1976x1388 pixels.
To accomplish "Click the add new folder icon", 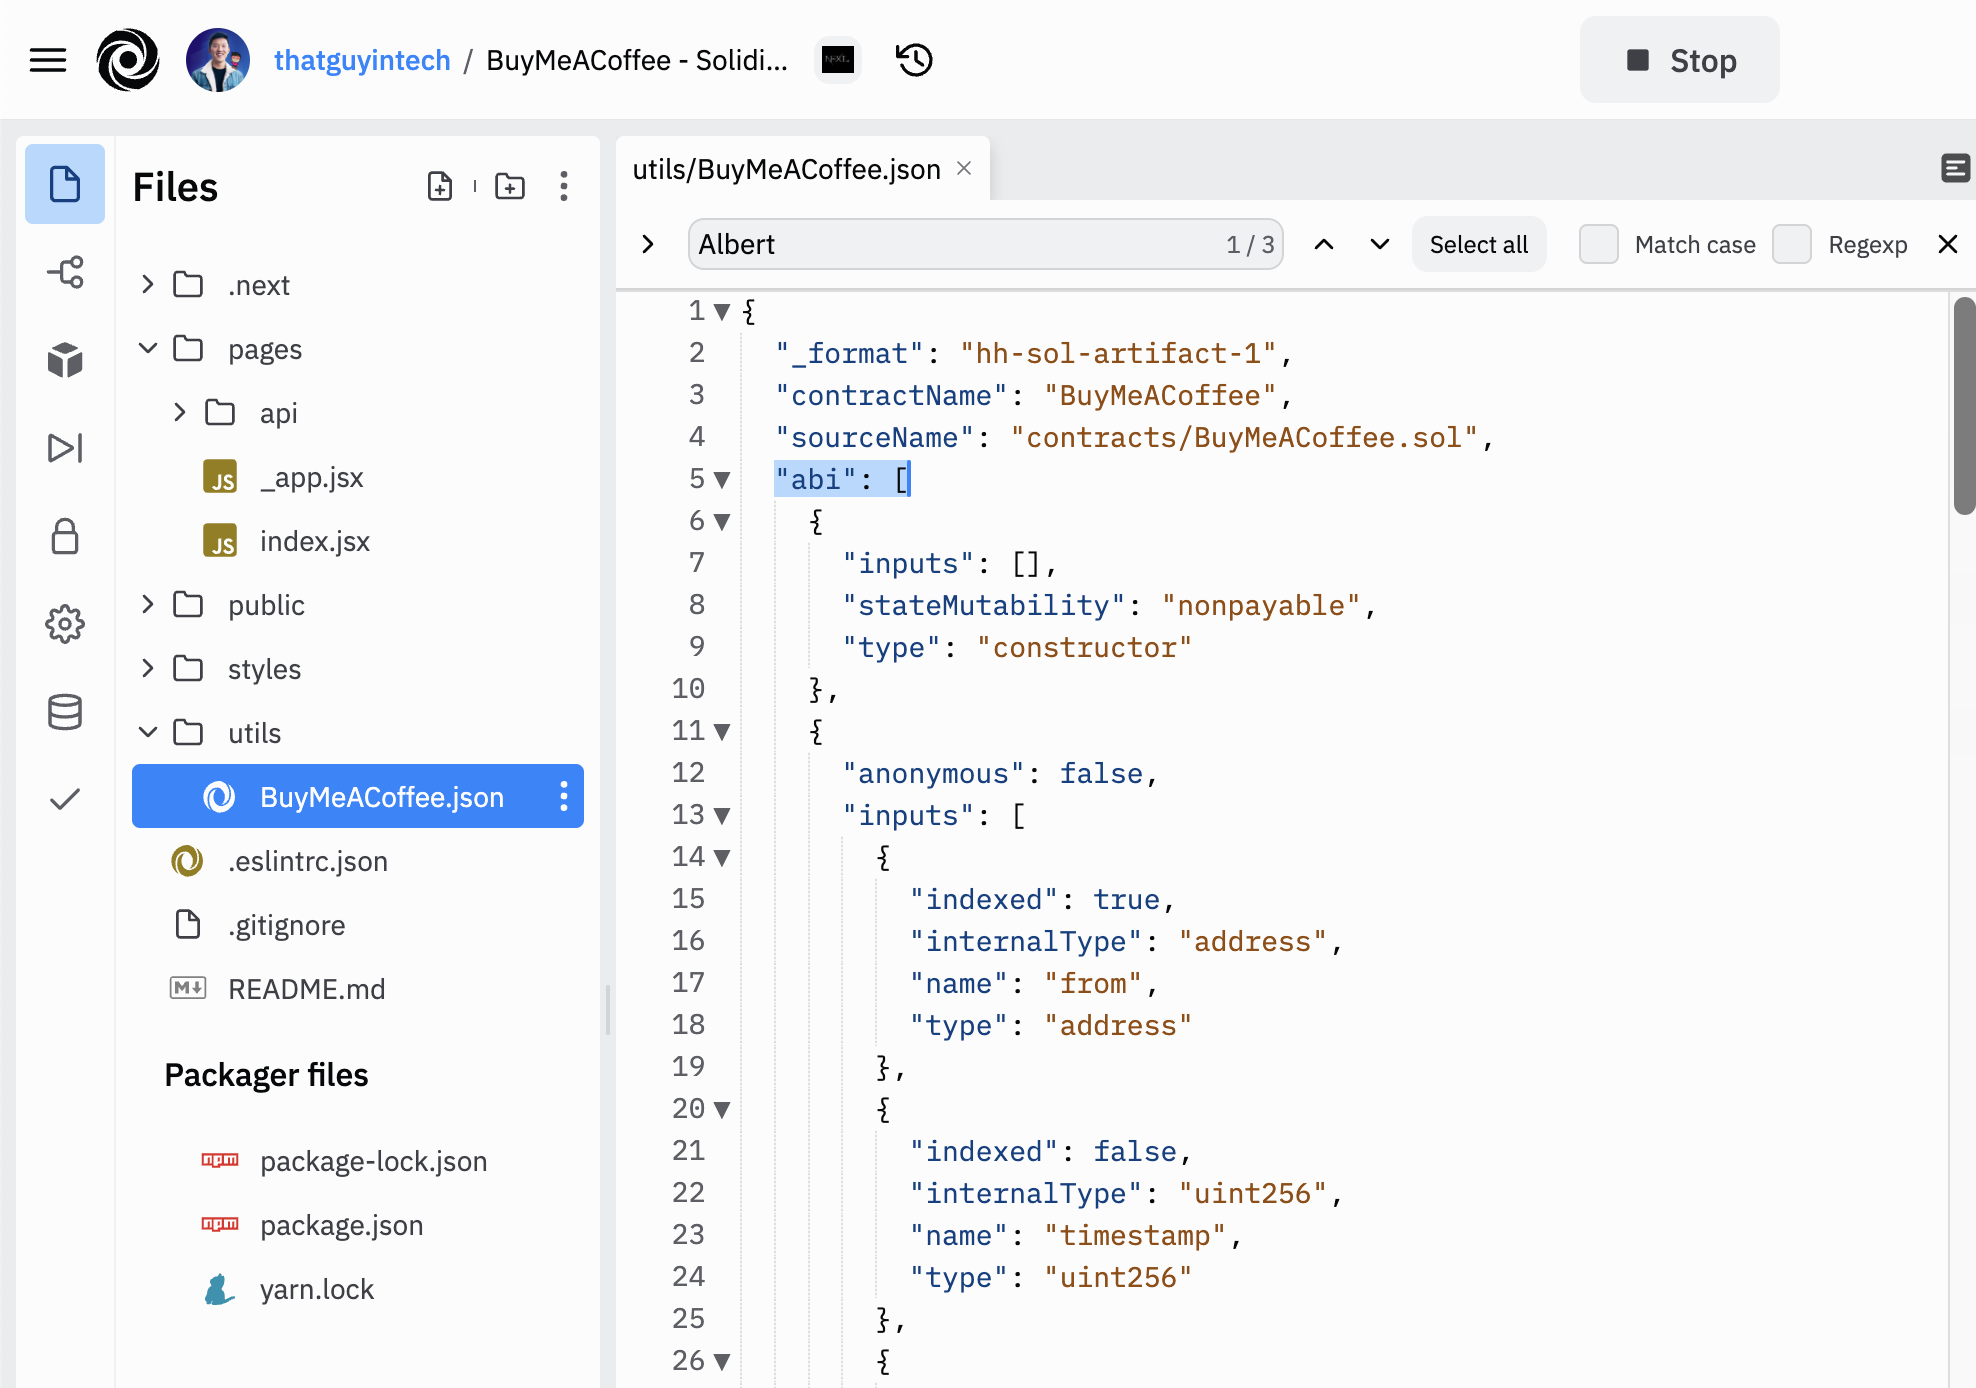I will click(510, 186).
